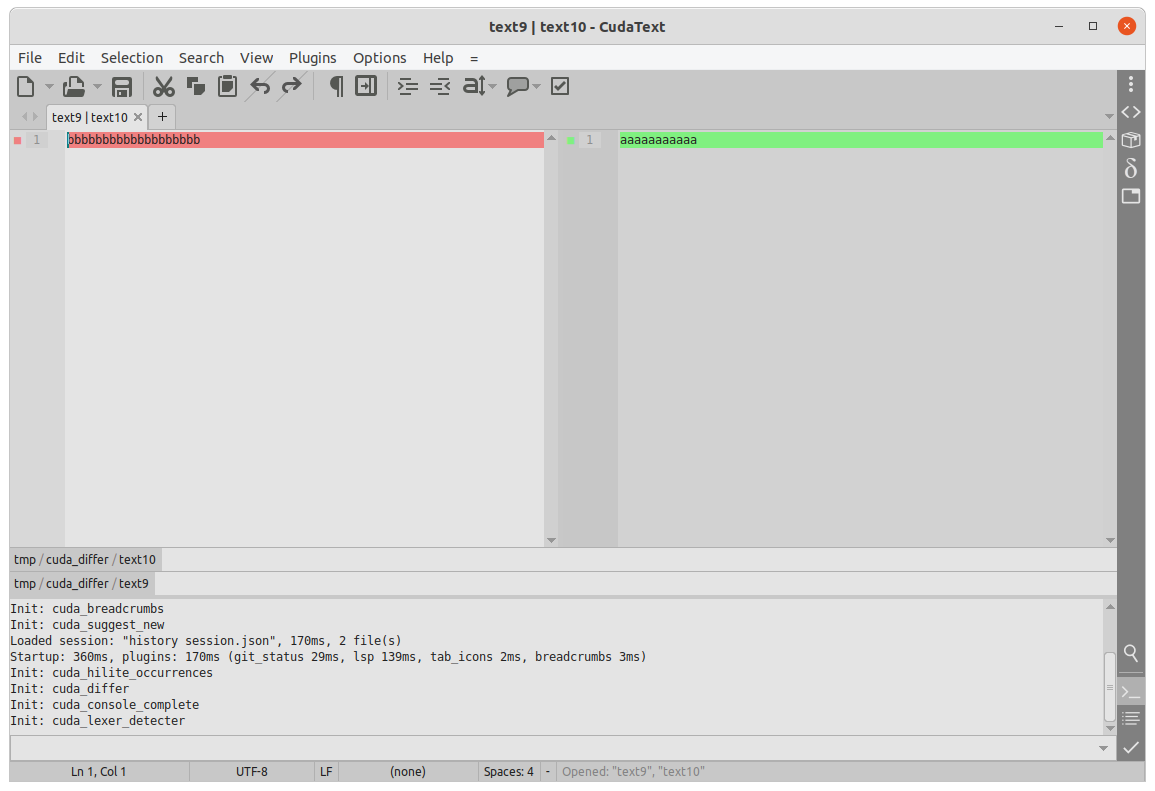
Task: Select the text9 | text10 tab
Action: coord(90,117)
